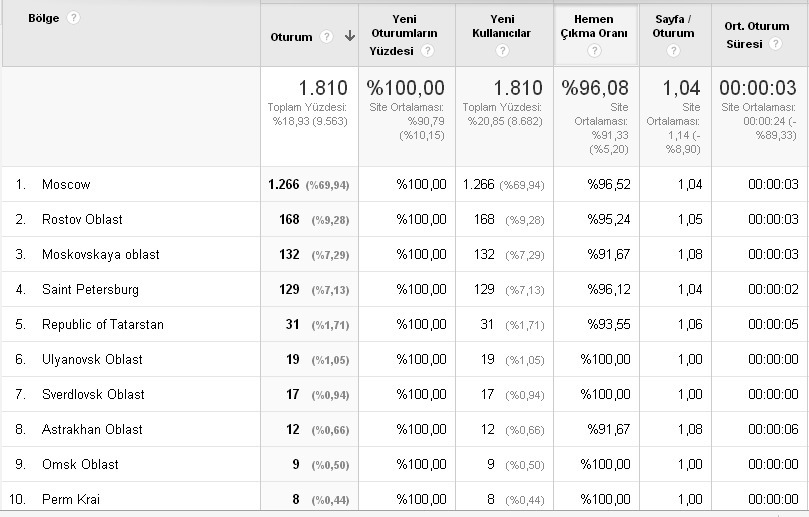Click the Perm Krai region entry
Viewport: 809px width, 517px height.
(x=71, y=499)
